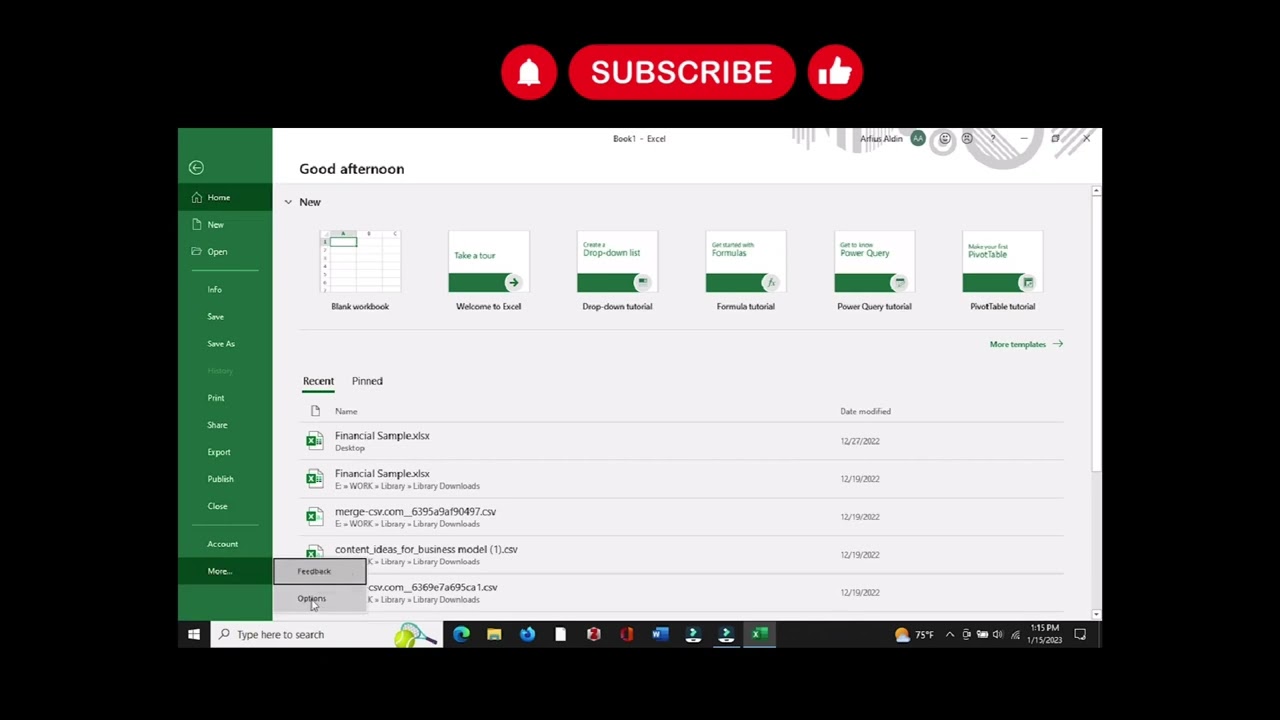Open the AA account avatar
The width and height of the screenshot is (1280, 720).
click(x=918, y=139)
